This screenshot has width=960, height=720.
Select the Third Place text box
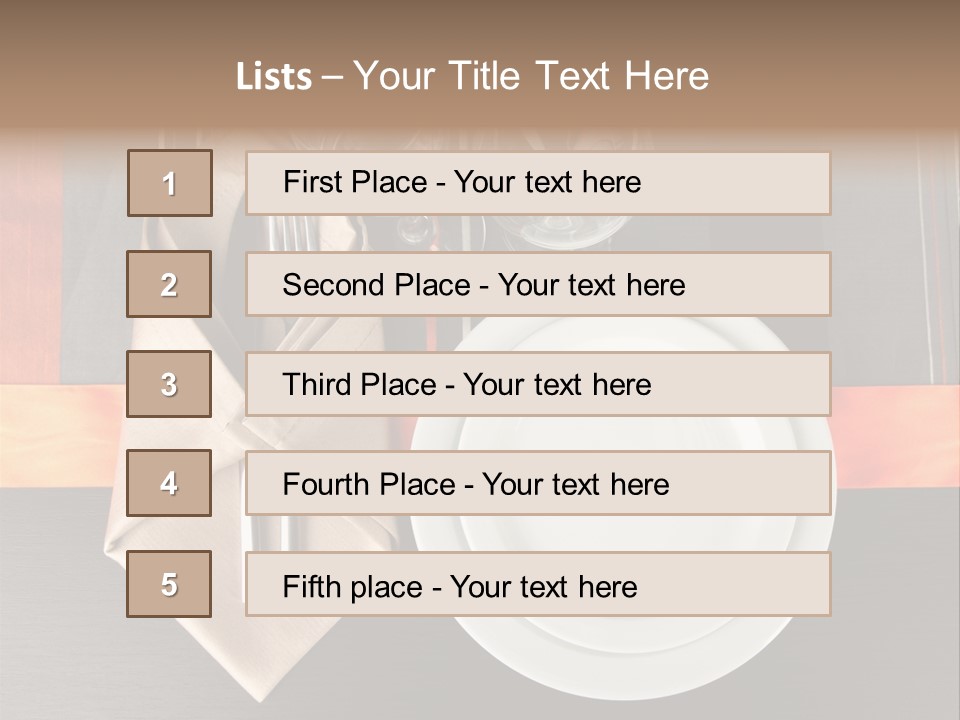[538, 384]
